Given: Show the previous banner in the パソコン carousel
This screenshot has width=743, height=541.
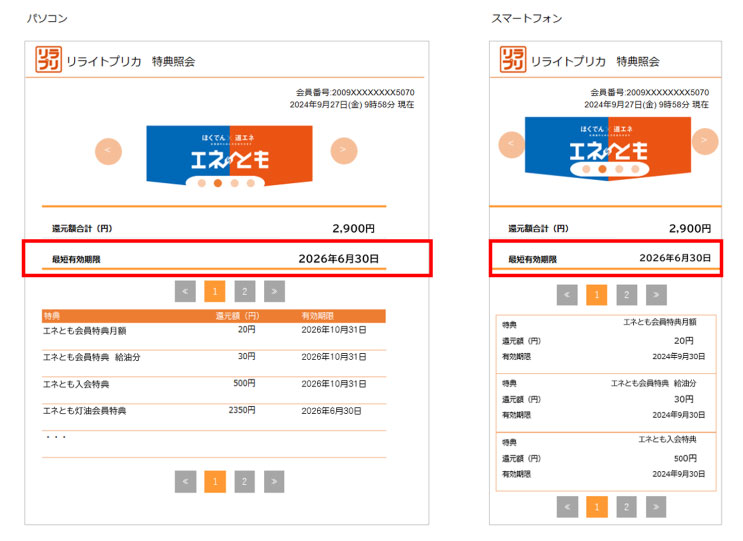Looking at the screenshot, I should [x=109, y=151].
